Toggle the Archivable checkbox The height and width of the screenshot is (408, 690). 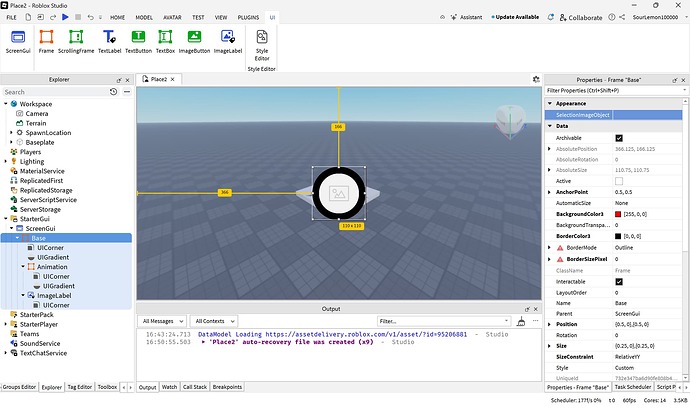click(x=619, y=138)
